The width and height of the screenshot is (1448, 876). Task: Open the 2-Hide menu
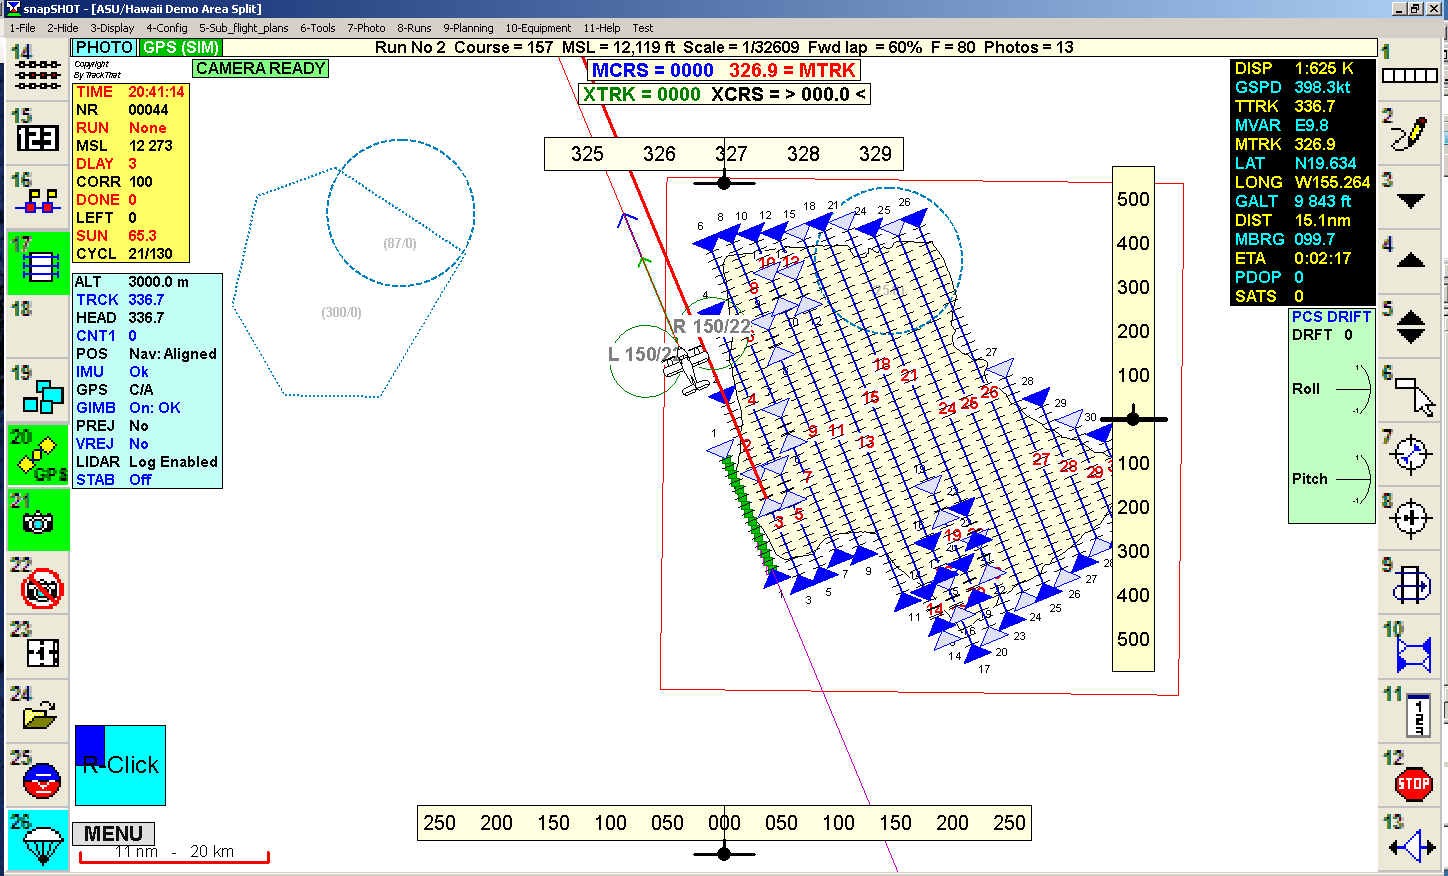coord(62,28)
